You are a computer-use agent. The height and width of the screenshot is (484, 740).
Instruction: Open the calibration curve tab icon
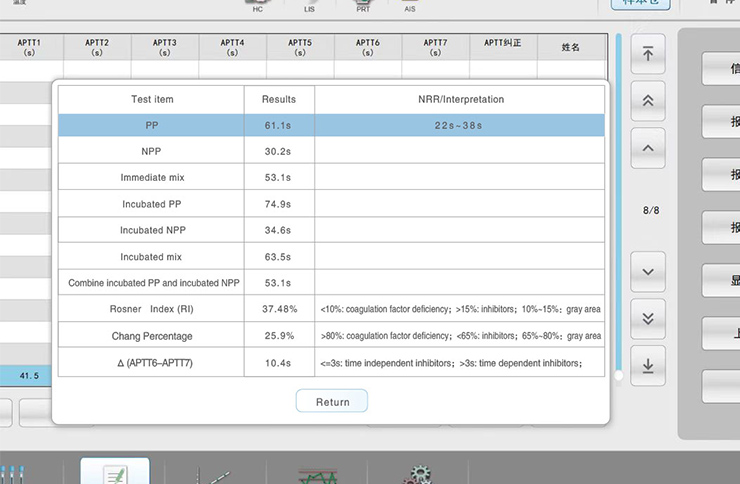(x=212, y=474)
